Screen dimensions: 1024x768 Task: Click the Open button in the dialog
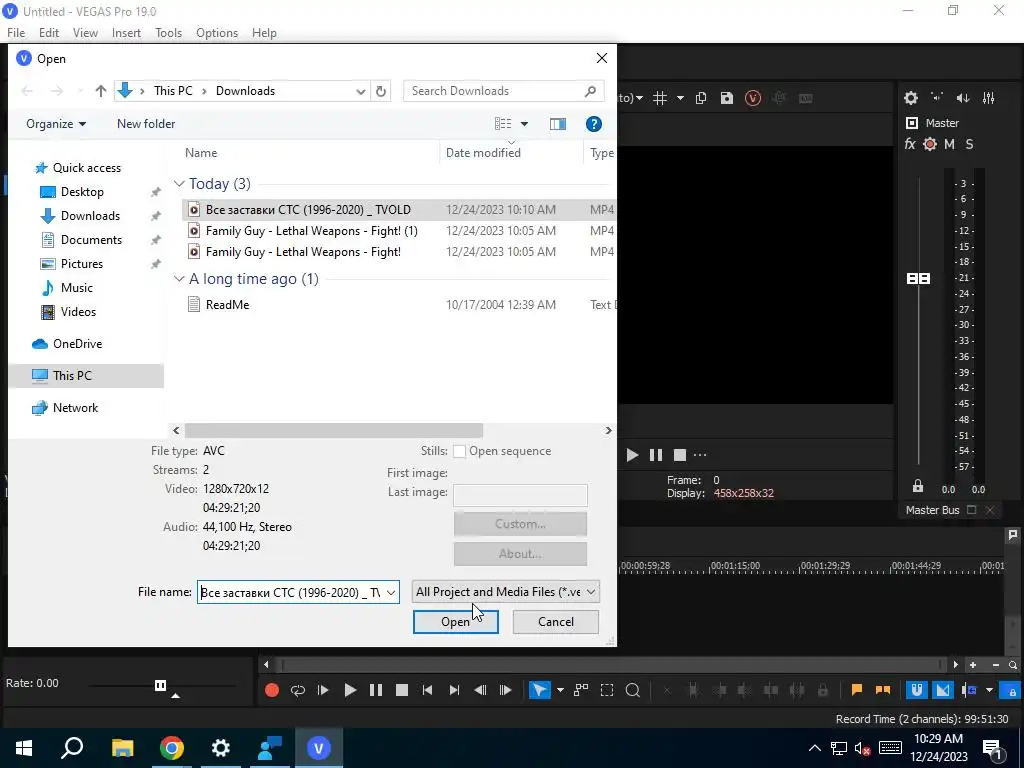click(456, 622)
